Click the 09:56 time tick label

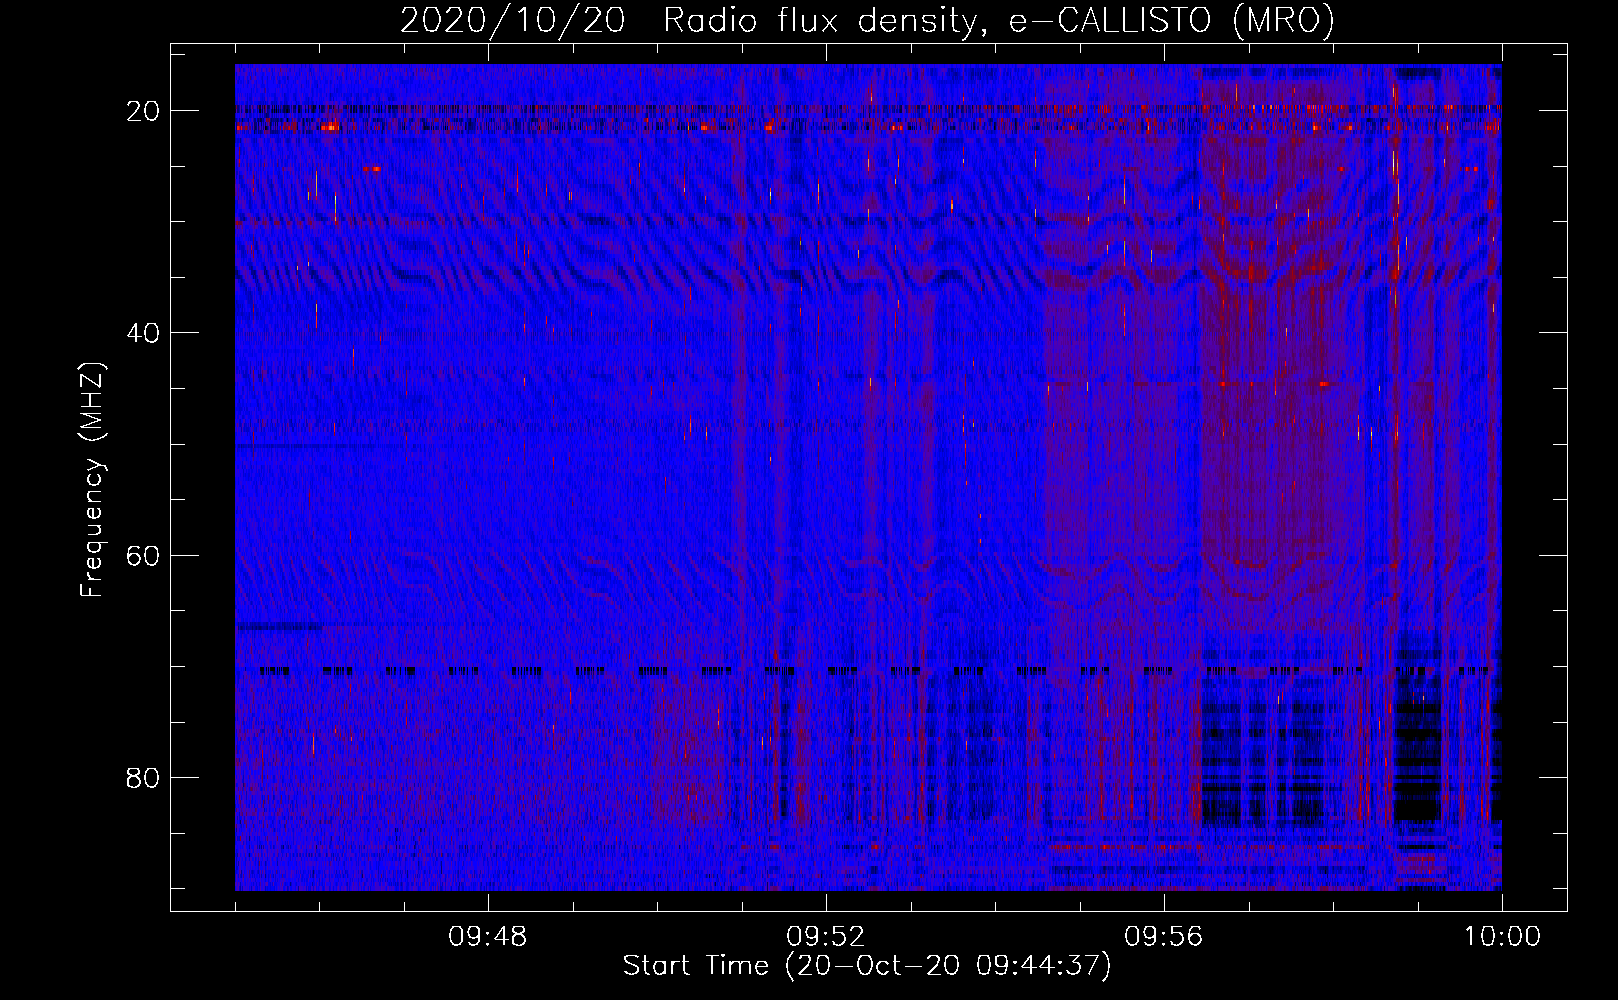pos(1163,937)
